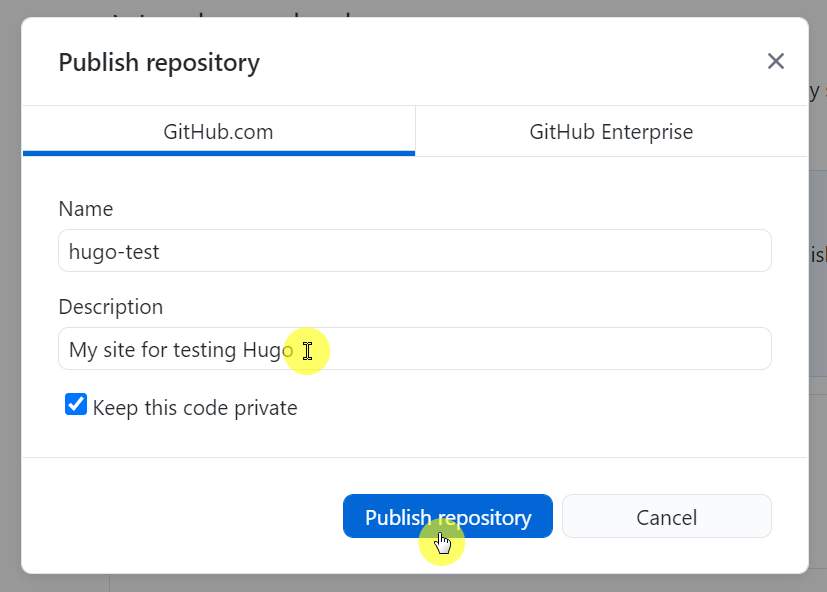This screenshot has width=827, height=592.
Task: Click the Publish repository dialog title
Action: pyautogui.click(x=159, y=62)
